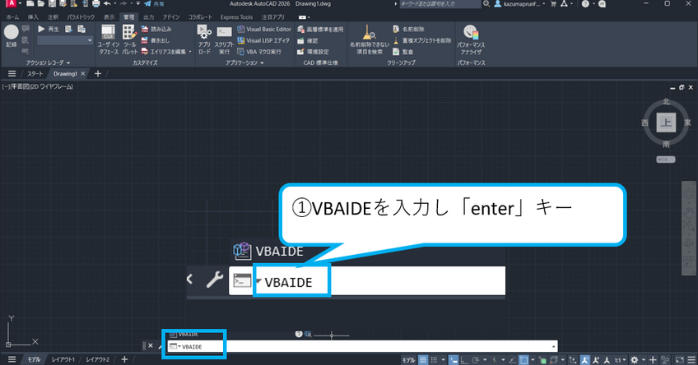Click the command line input showing VBAIDE
Viewport: 698px width, 365px height.
click(362, 346)
